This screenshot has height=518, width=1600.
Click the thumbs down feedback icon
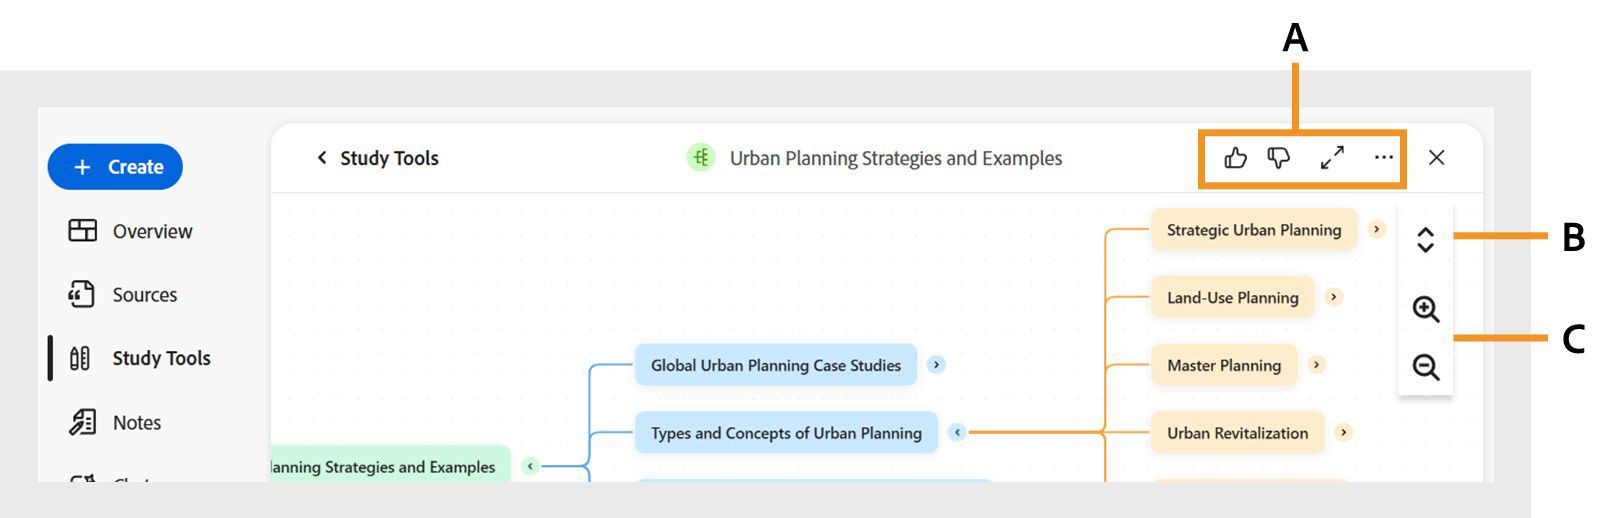[1278, 158]
